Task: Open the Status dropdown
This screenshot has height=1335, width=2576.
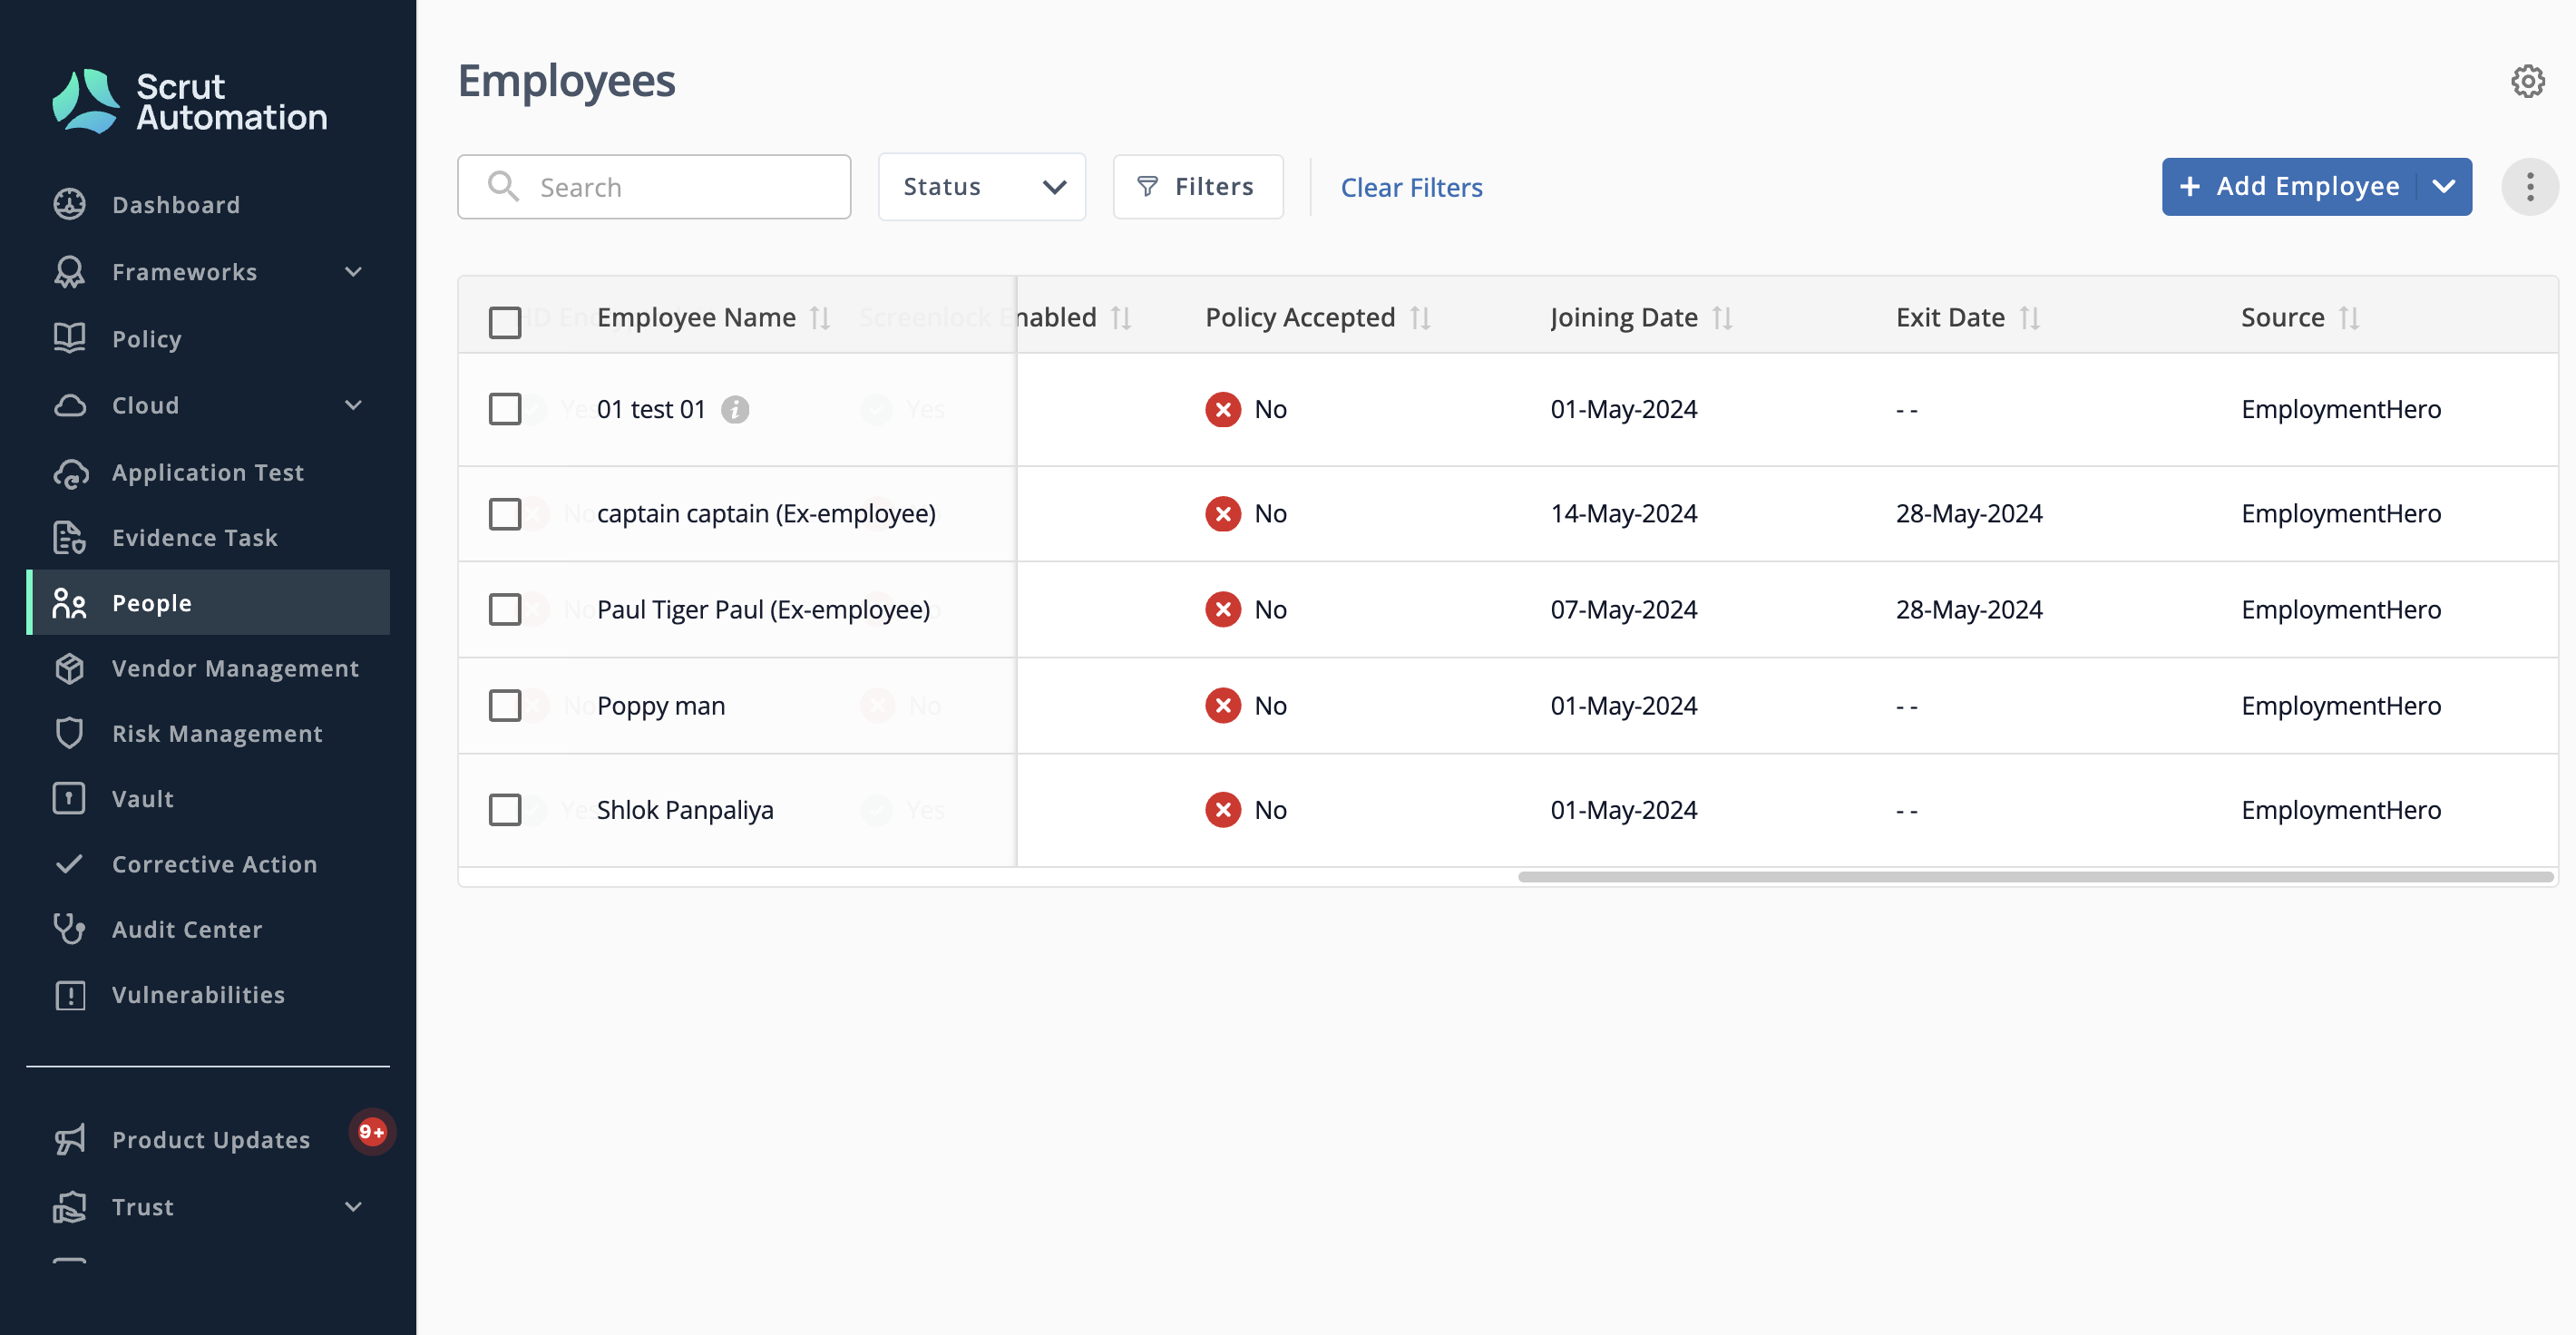Action: click(981, 186)
